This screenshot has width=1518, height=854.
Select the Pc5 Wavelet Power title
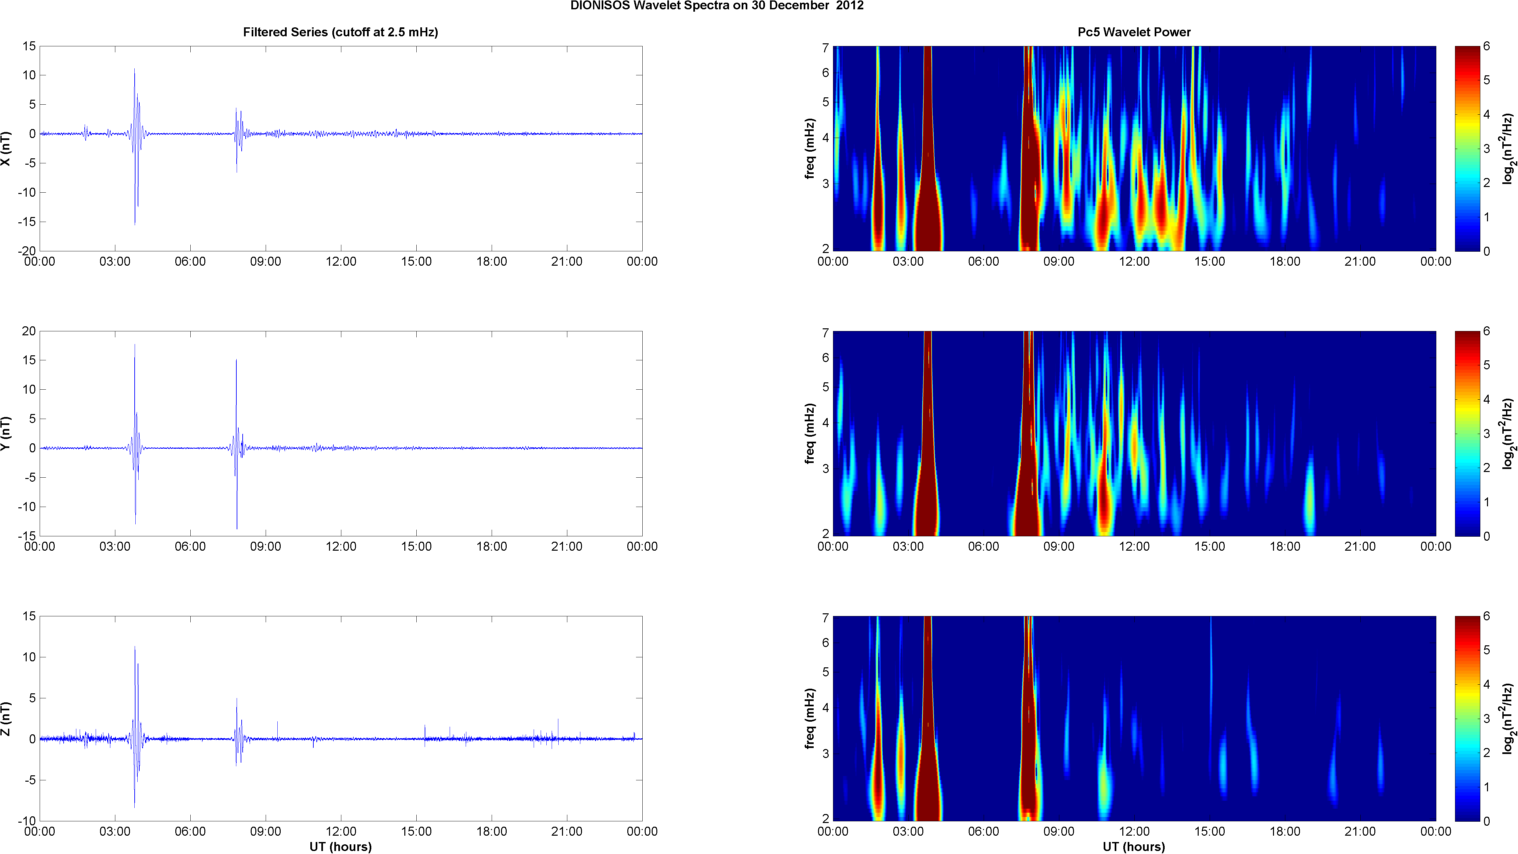pyautogui.click(x=1134, y=32)
